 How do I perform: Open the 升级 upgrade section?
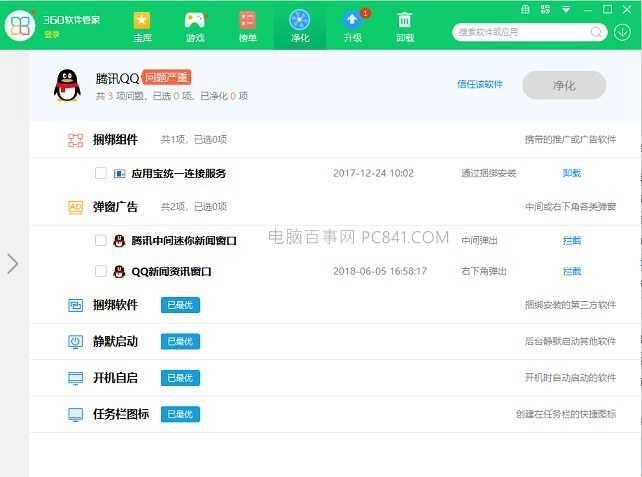click(352, 26)
